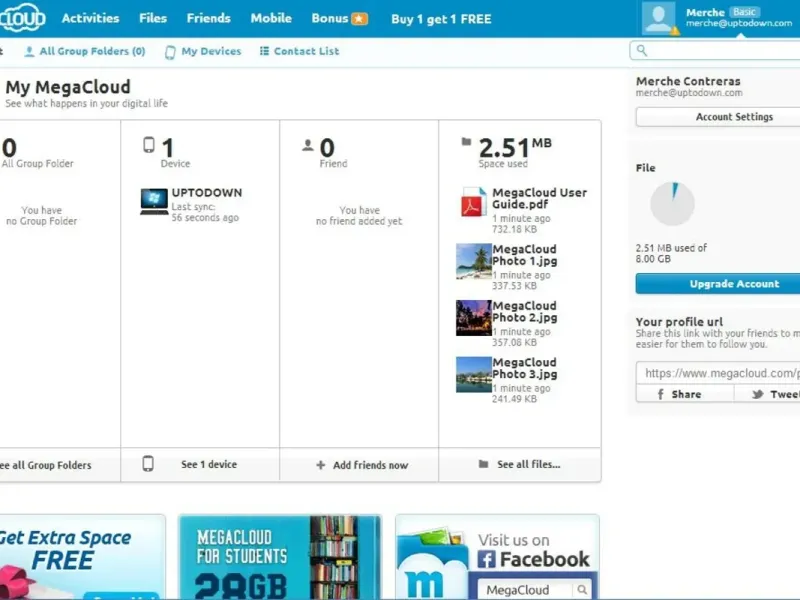
Task: Click the Twitter bird icon
Action: point(758,394)
